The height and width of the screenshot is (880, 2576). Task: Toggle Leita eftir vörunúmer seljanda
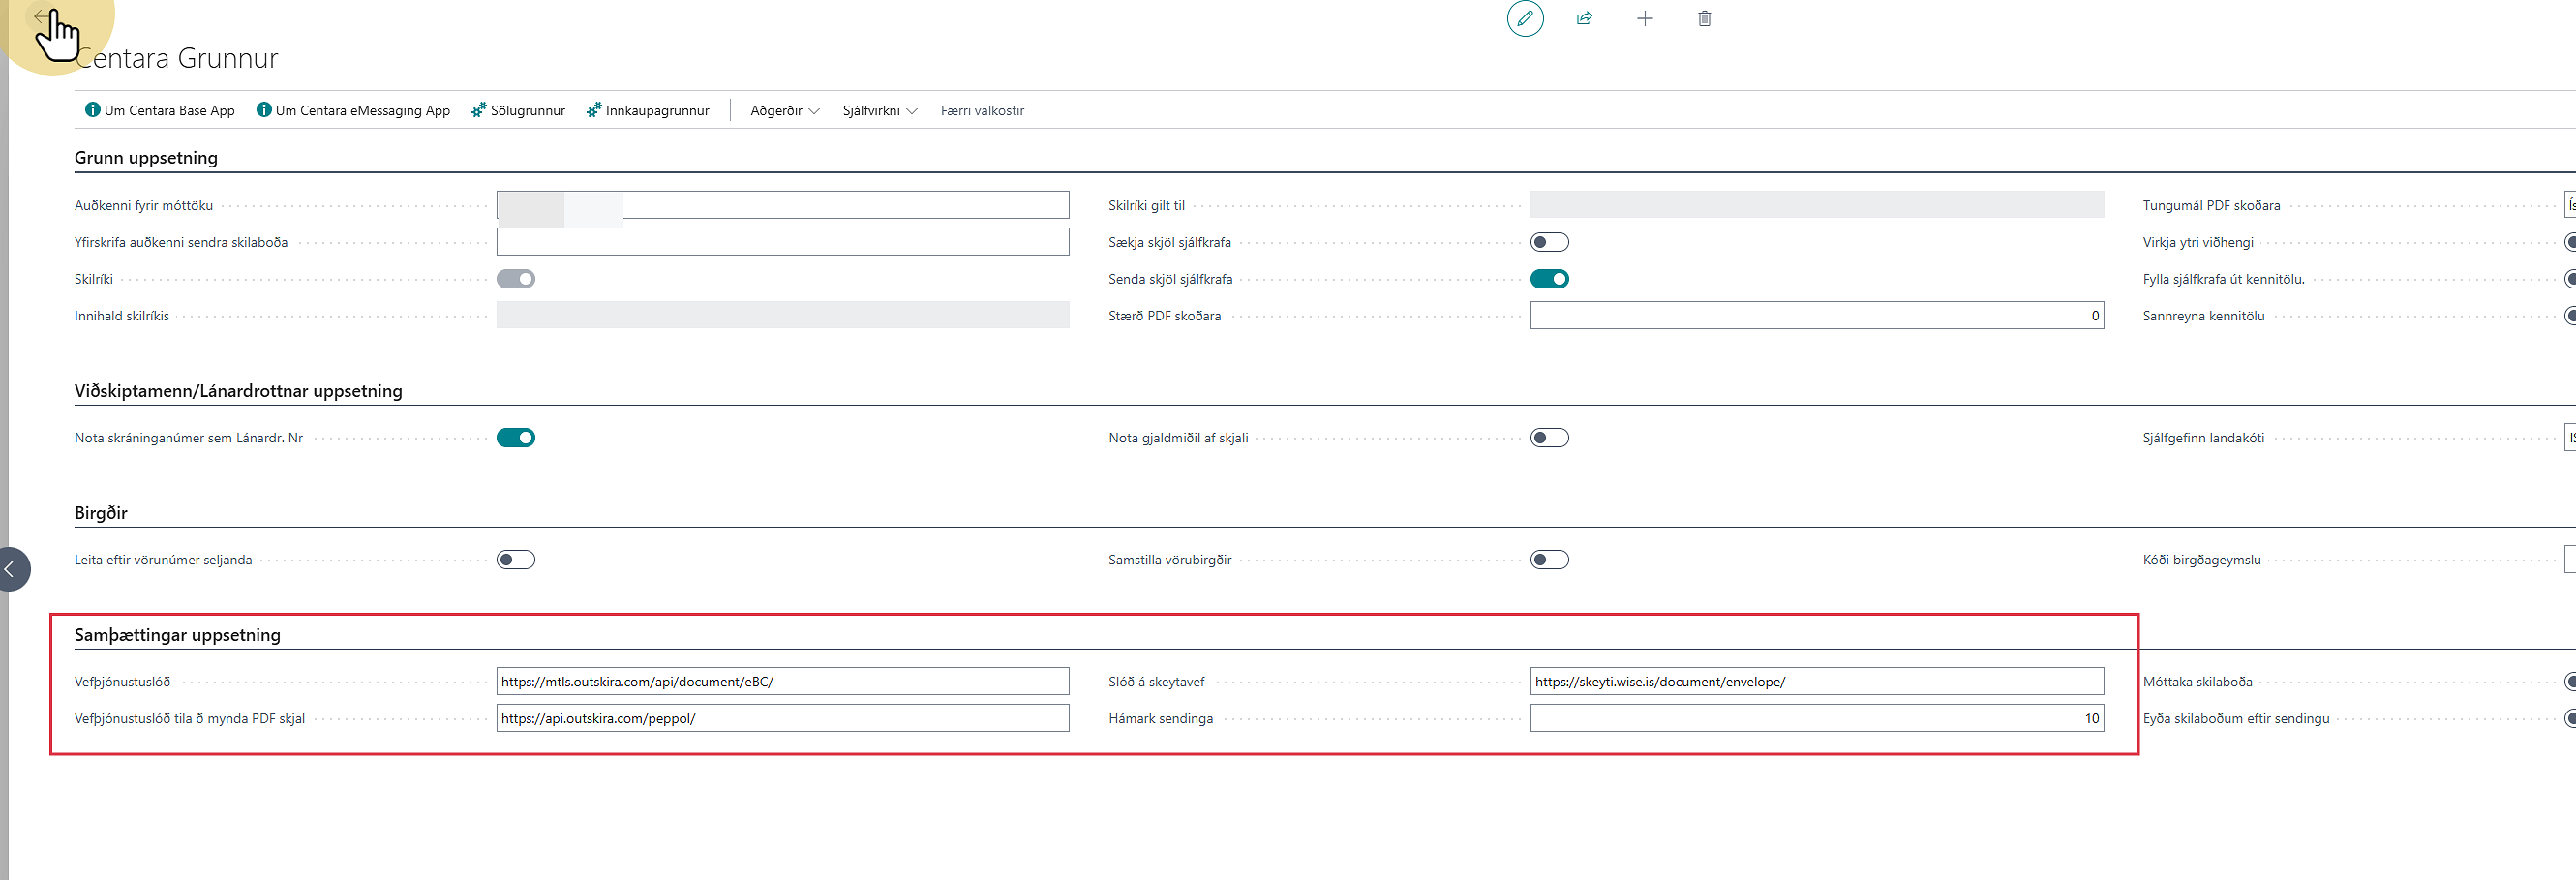coord(516,560)
